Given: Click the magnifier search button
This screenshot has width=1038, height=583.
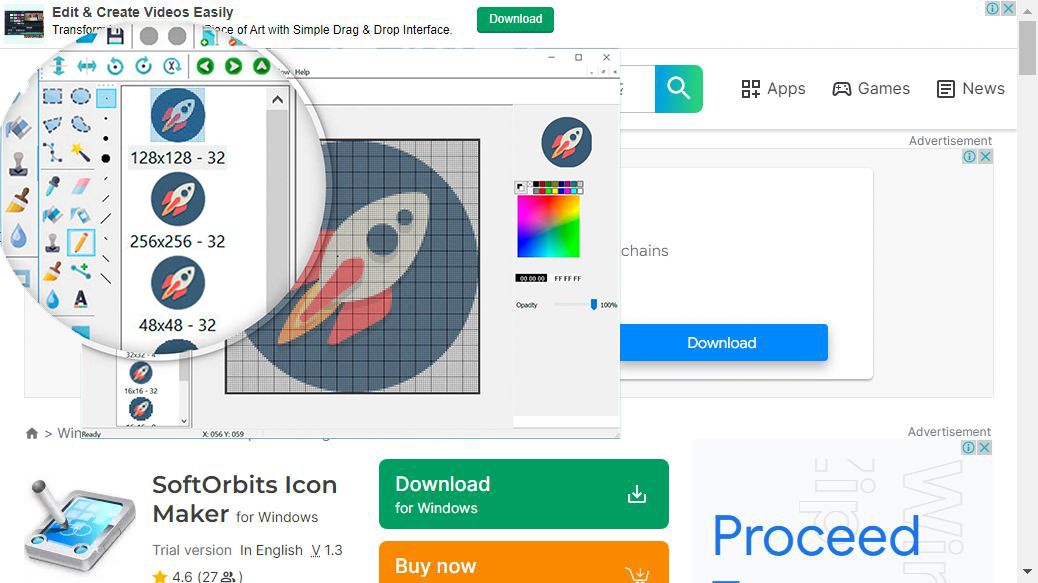Looking at the screenshot, I should tap(679, 89).
